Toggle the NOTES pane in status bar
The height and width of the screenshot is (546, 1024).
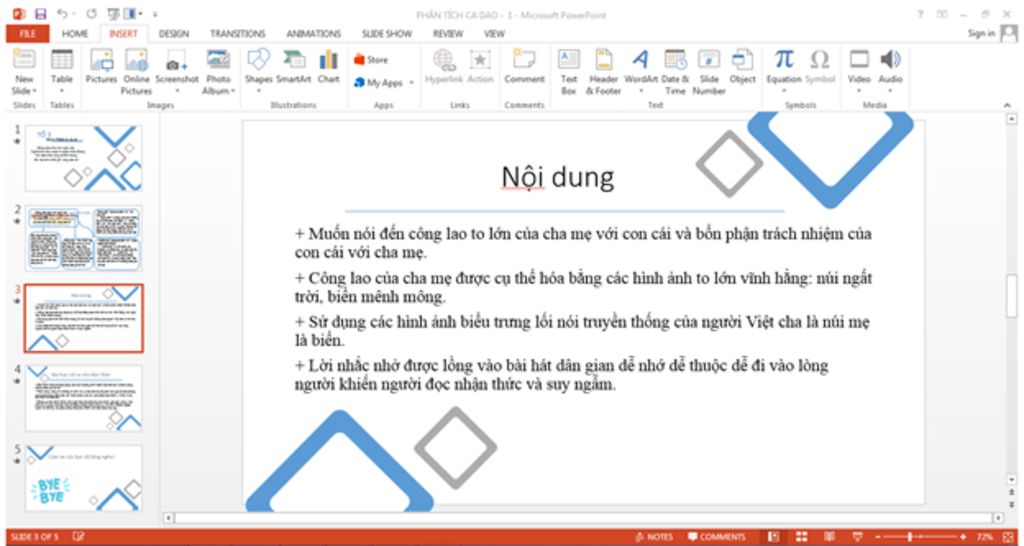pyautogui.click(x=654, y=537)
